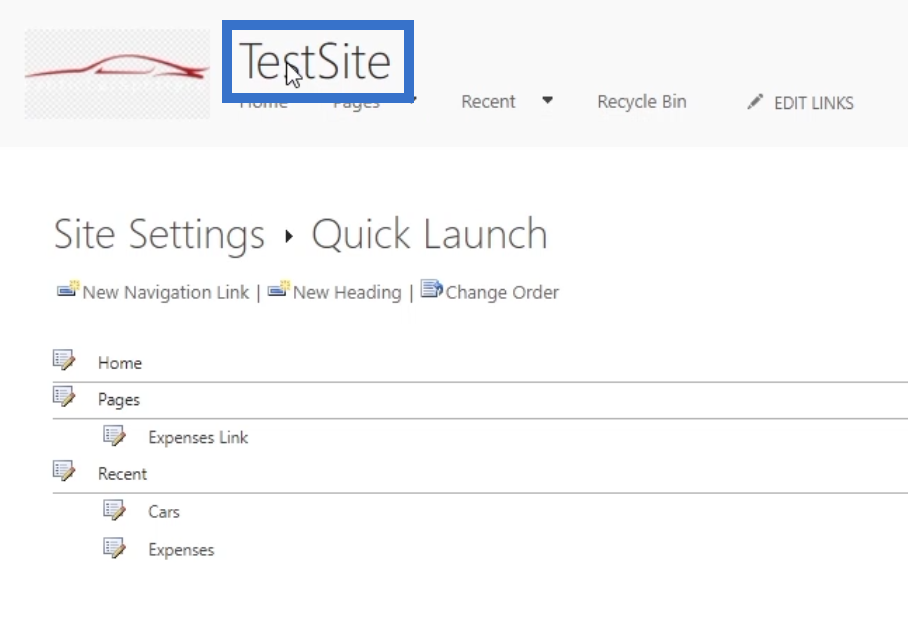Select the Recent heading row text
Screen dimensions: 908x622
122,474
